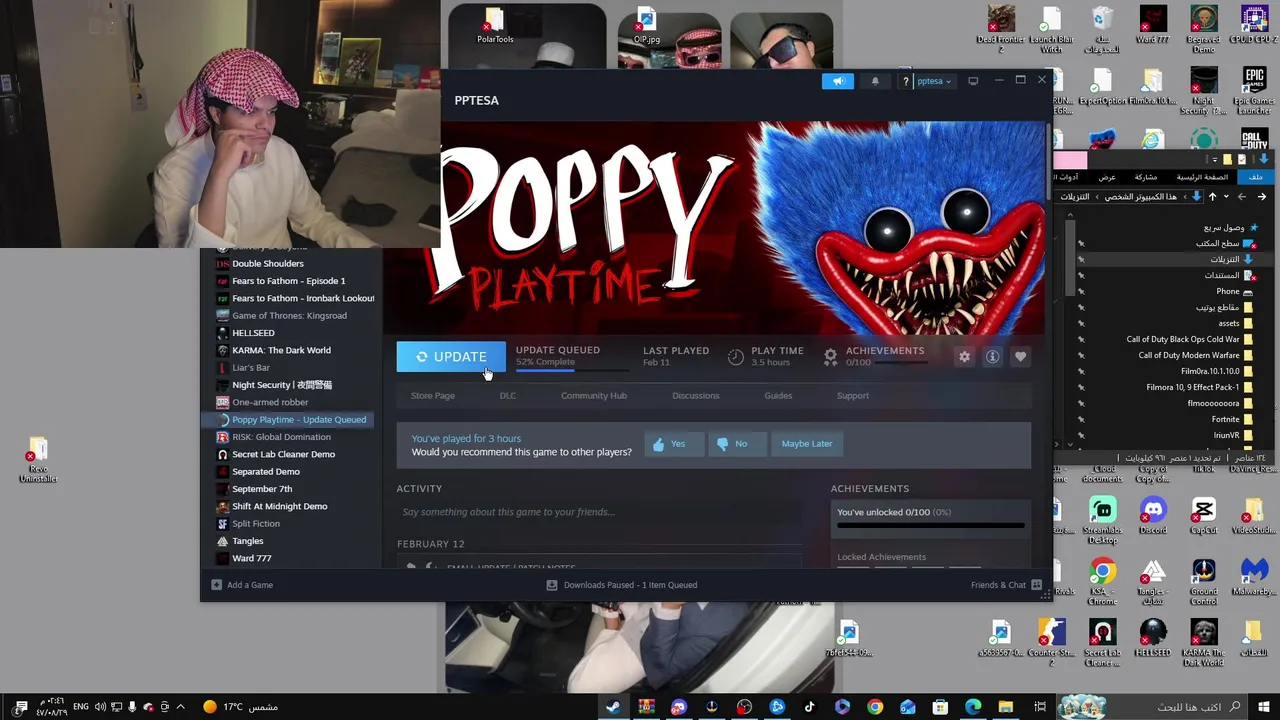This screenshot has height=720, width=1280.
Task: Click the blue UPDATE button
Action: point(451,357)
